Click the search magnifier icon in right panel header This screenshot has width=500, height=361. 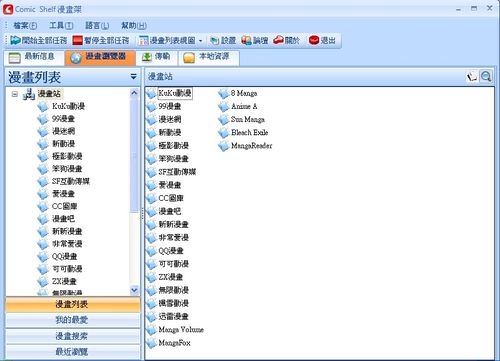(486, 77)
